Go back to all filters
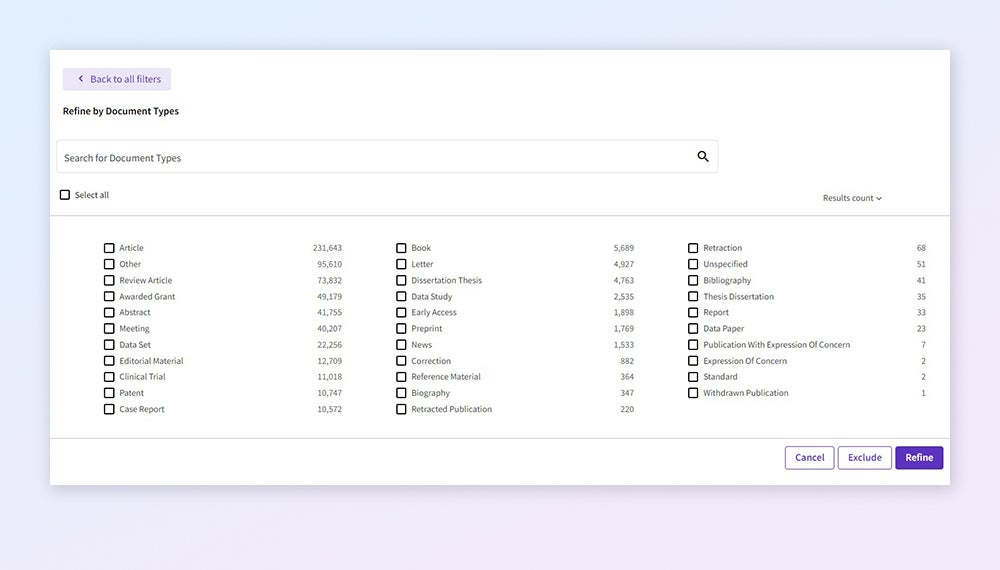Image resolution: width=1000 pixels, height=570 pixels. pos(117,79)
